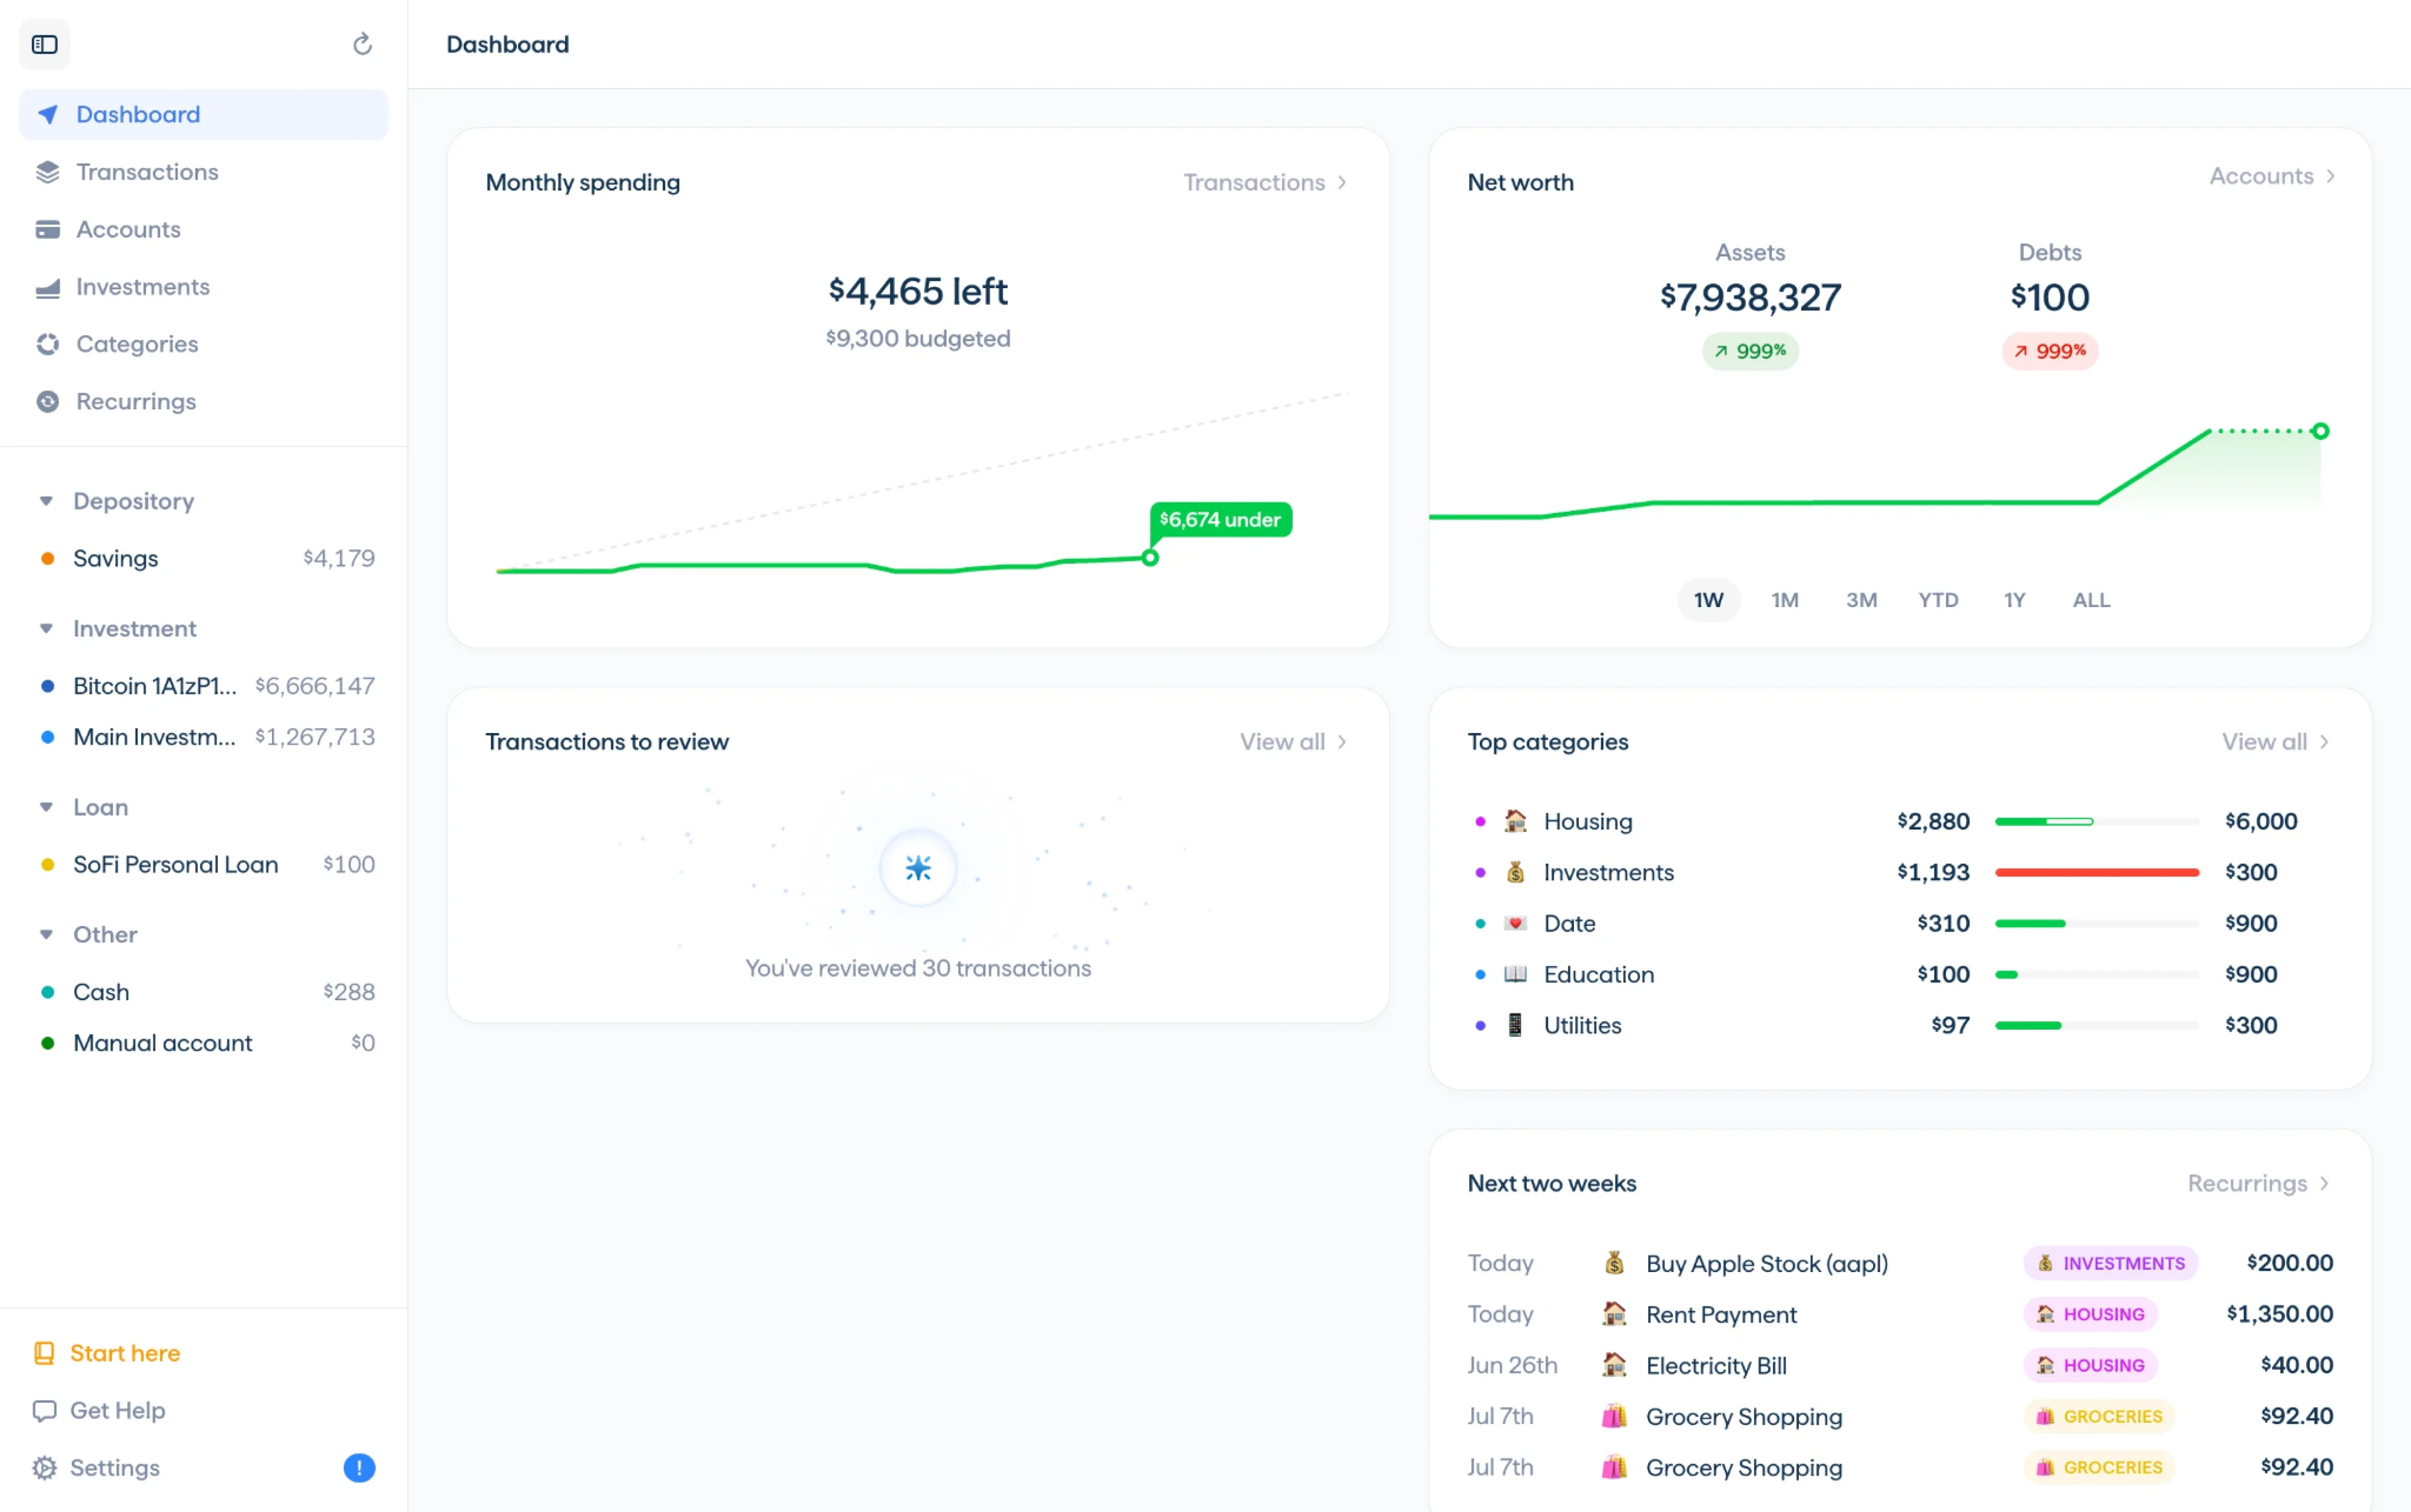Click the Accounts card icon in the sidebar
The image size is (2411, 1512).
[47, 229]
